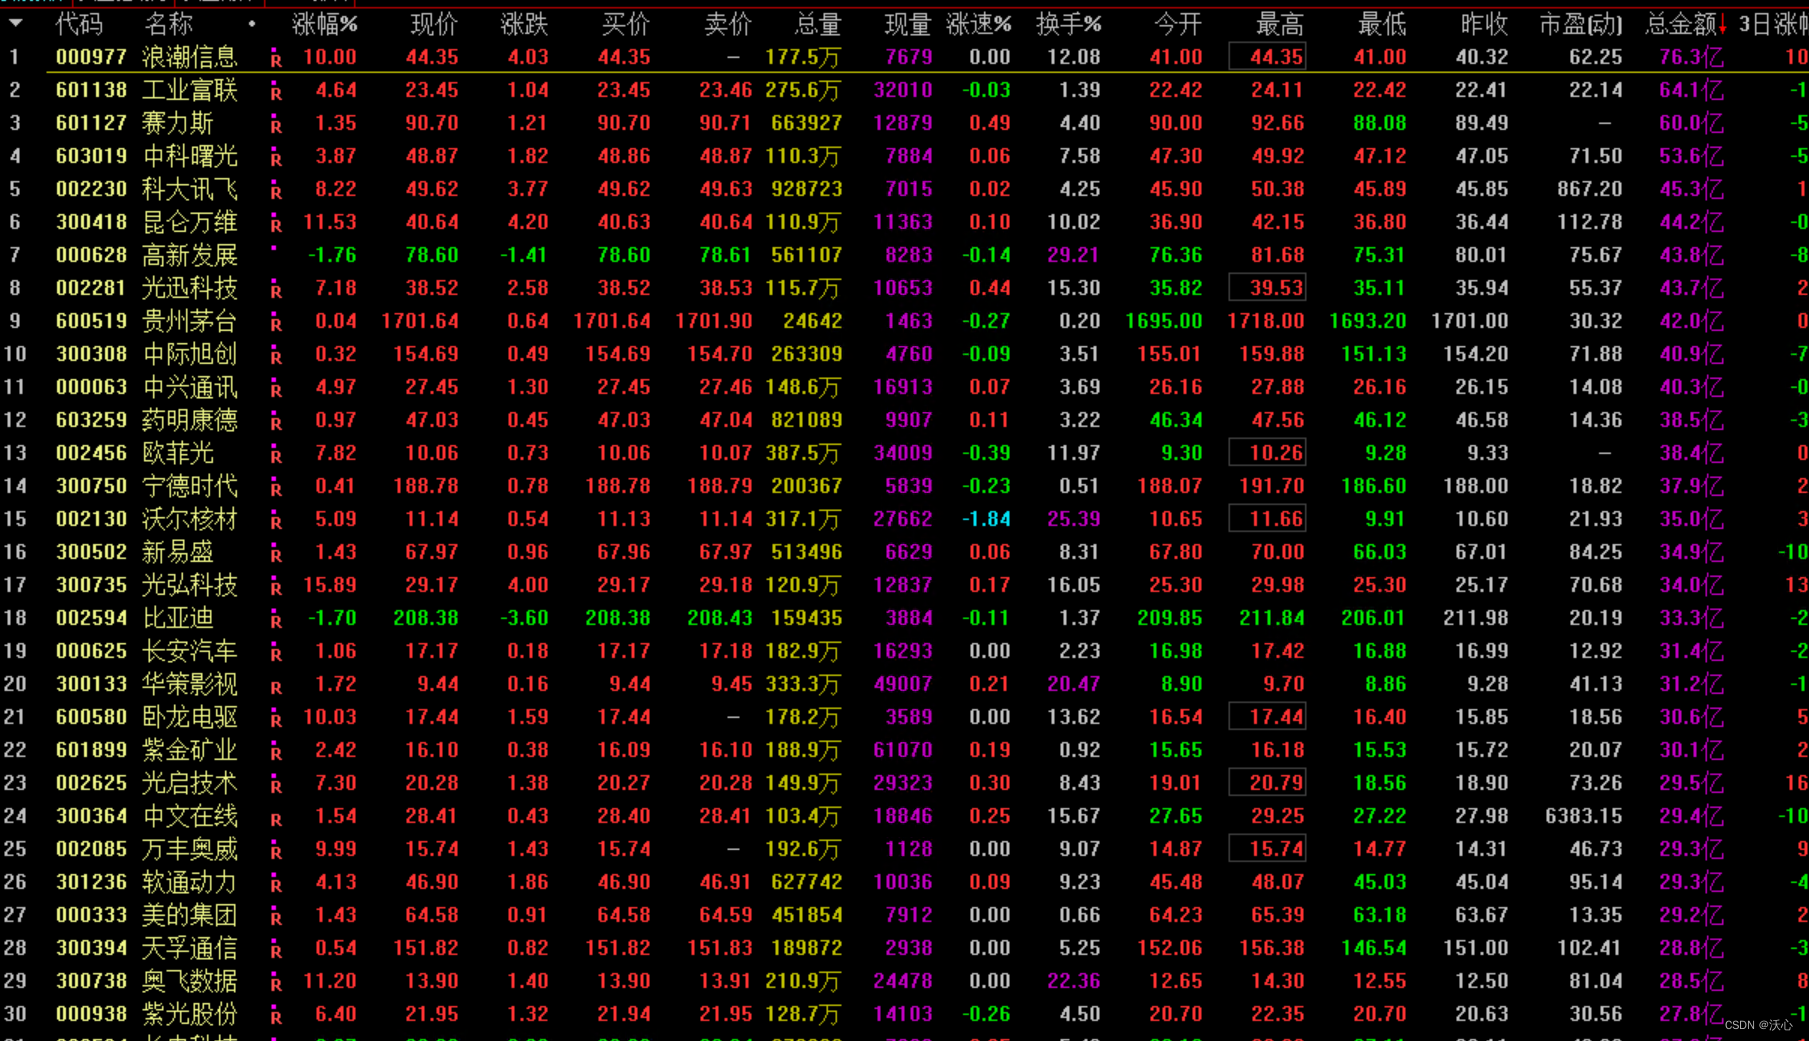
Task: Sort by the 名称 column header
Action: tap(168, 23)
